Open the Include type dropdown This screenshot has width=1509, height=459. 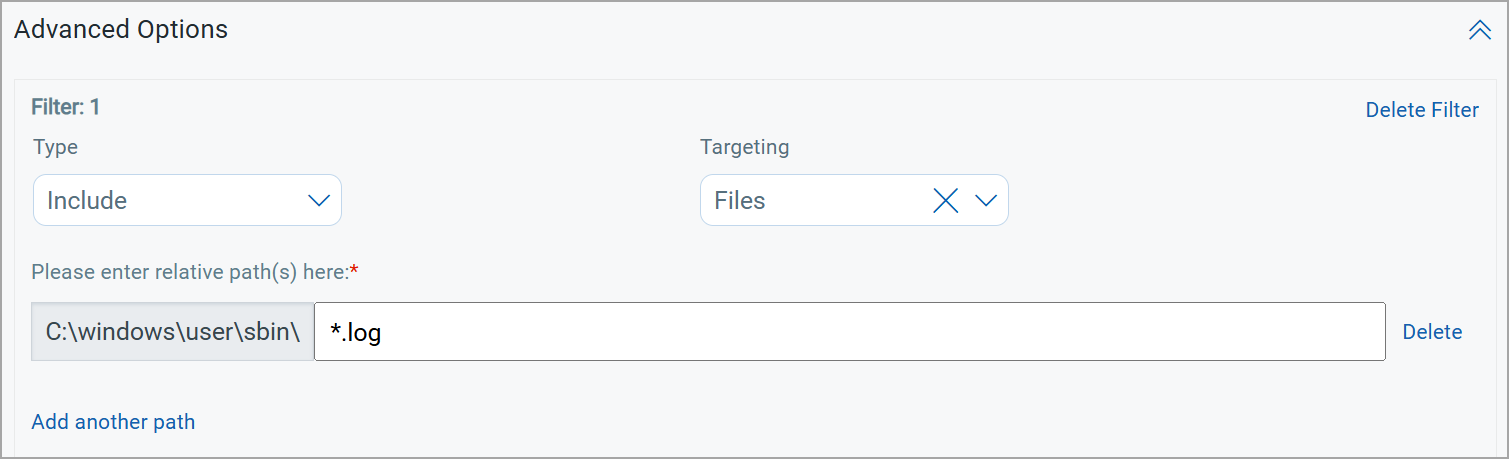pos(188,200)
